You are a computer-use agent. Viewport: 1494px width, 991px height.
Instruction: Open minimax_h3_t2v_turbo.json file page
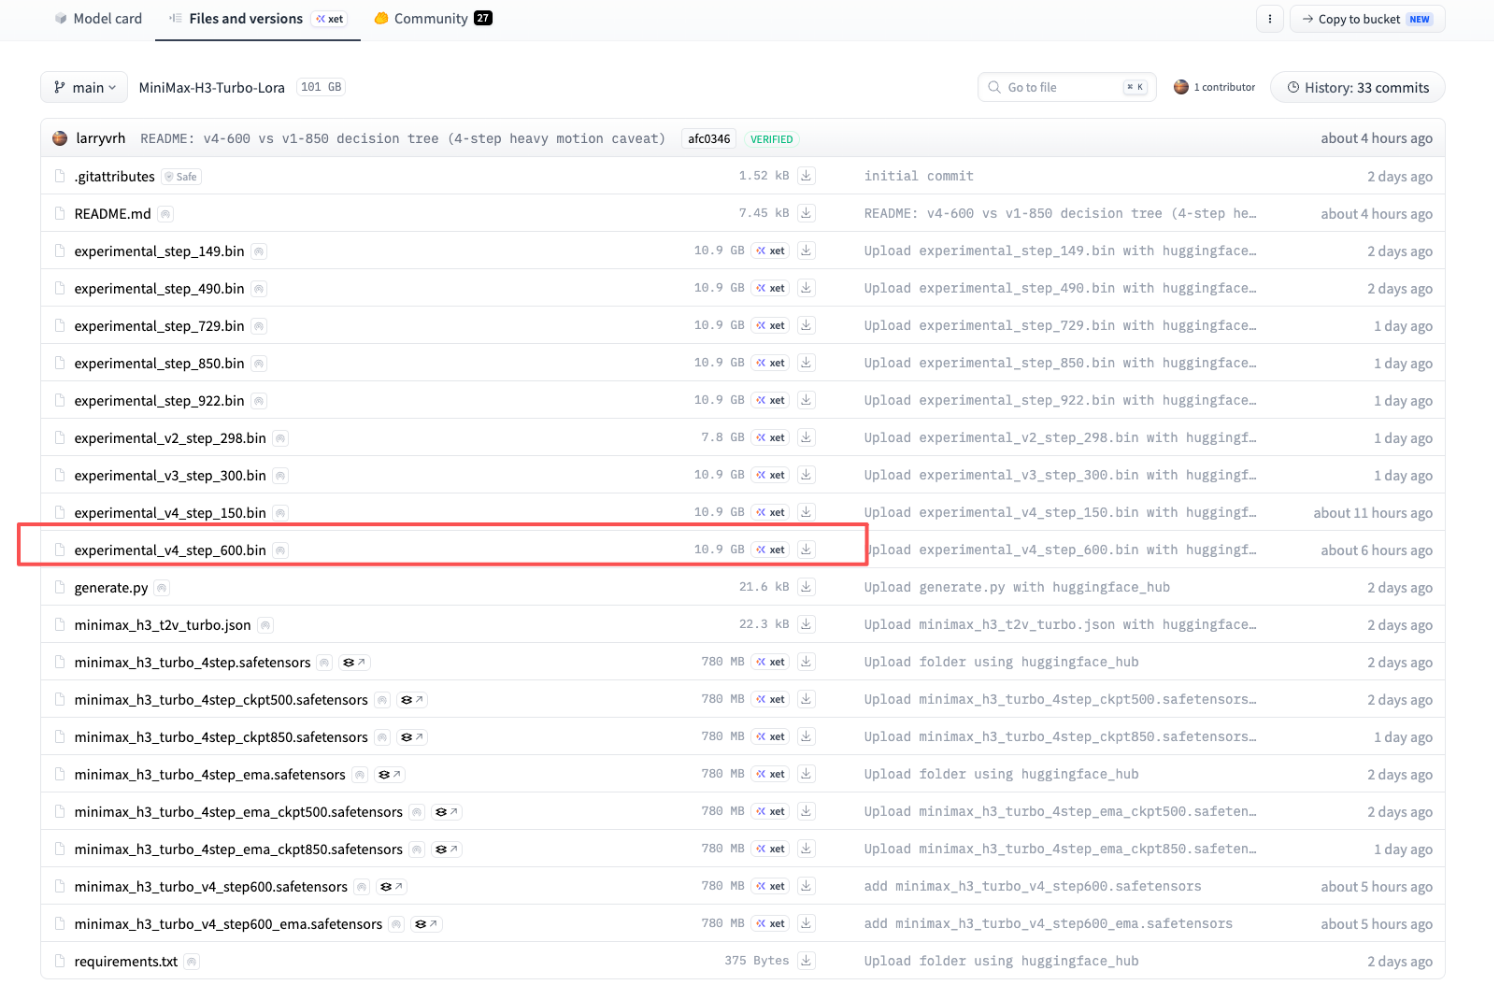click(x=163, y=626)
